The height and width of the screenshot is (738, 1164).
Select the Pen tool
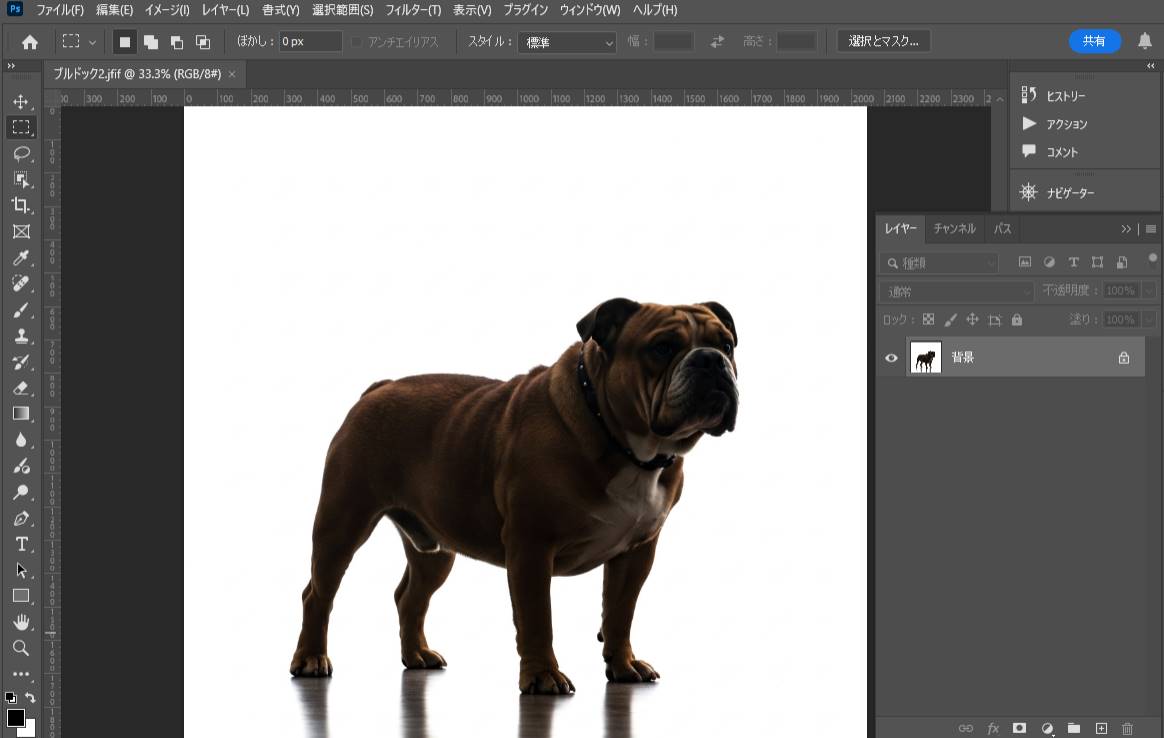pyautogui.click(x=21, y=518)
